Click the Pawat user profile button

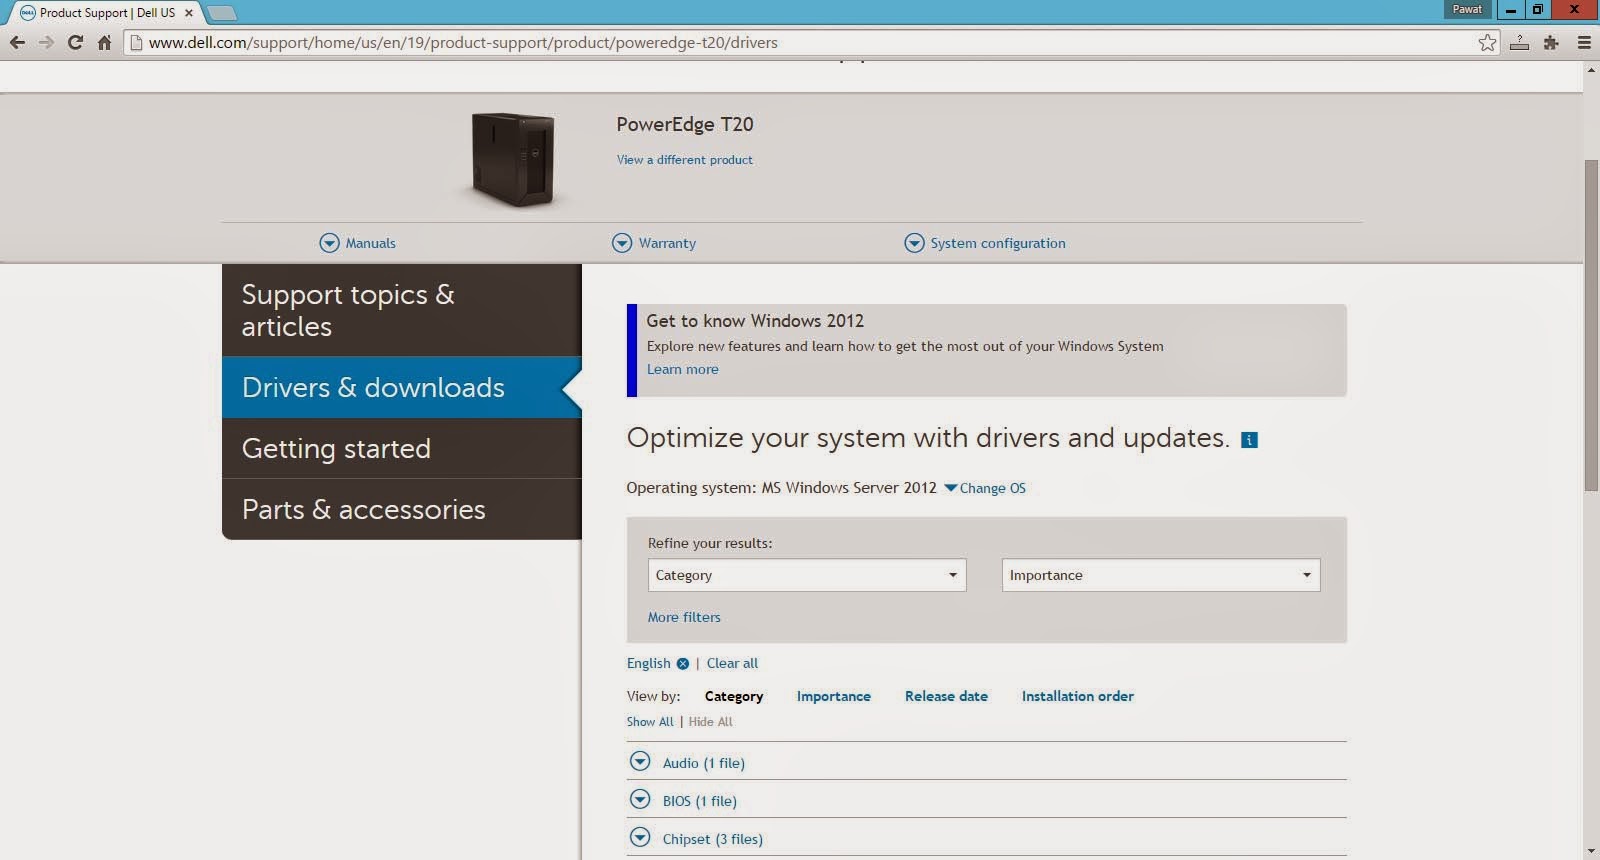tap(1468, 9)
